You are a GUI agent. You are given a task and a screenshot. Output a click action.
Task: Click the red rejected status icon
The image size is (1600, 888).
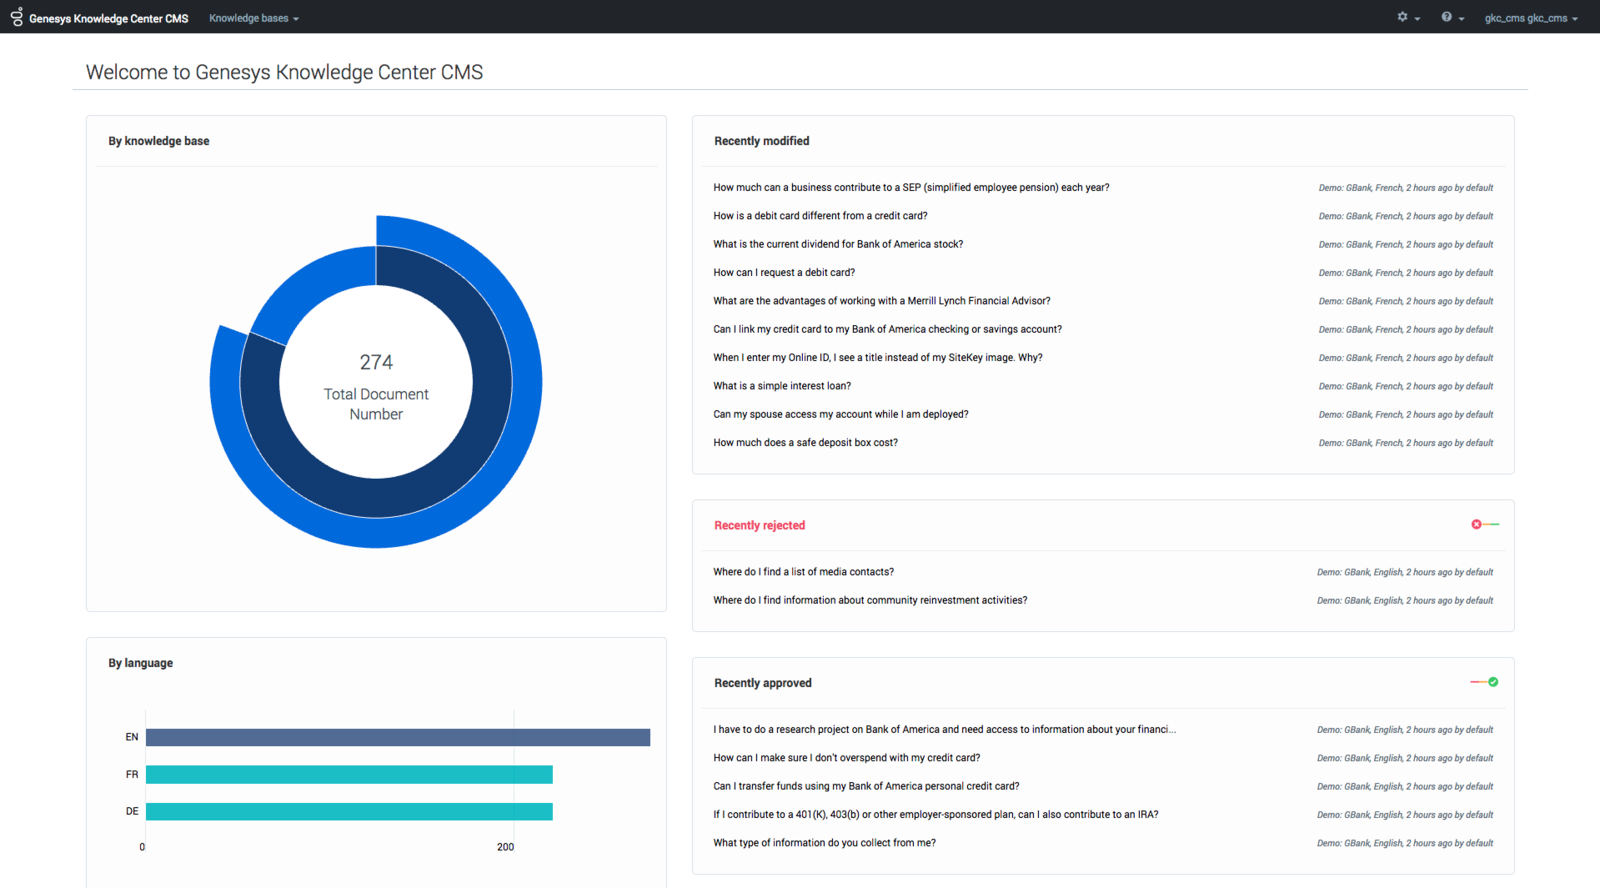click(1477, 524)
